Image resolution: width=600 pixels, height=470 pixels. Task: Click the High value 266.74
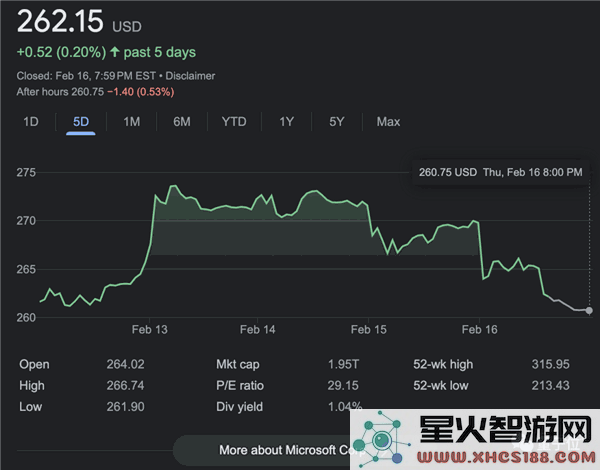pyautogui.click(x=126, y=385)
